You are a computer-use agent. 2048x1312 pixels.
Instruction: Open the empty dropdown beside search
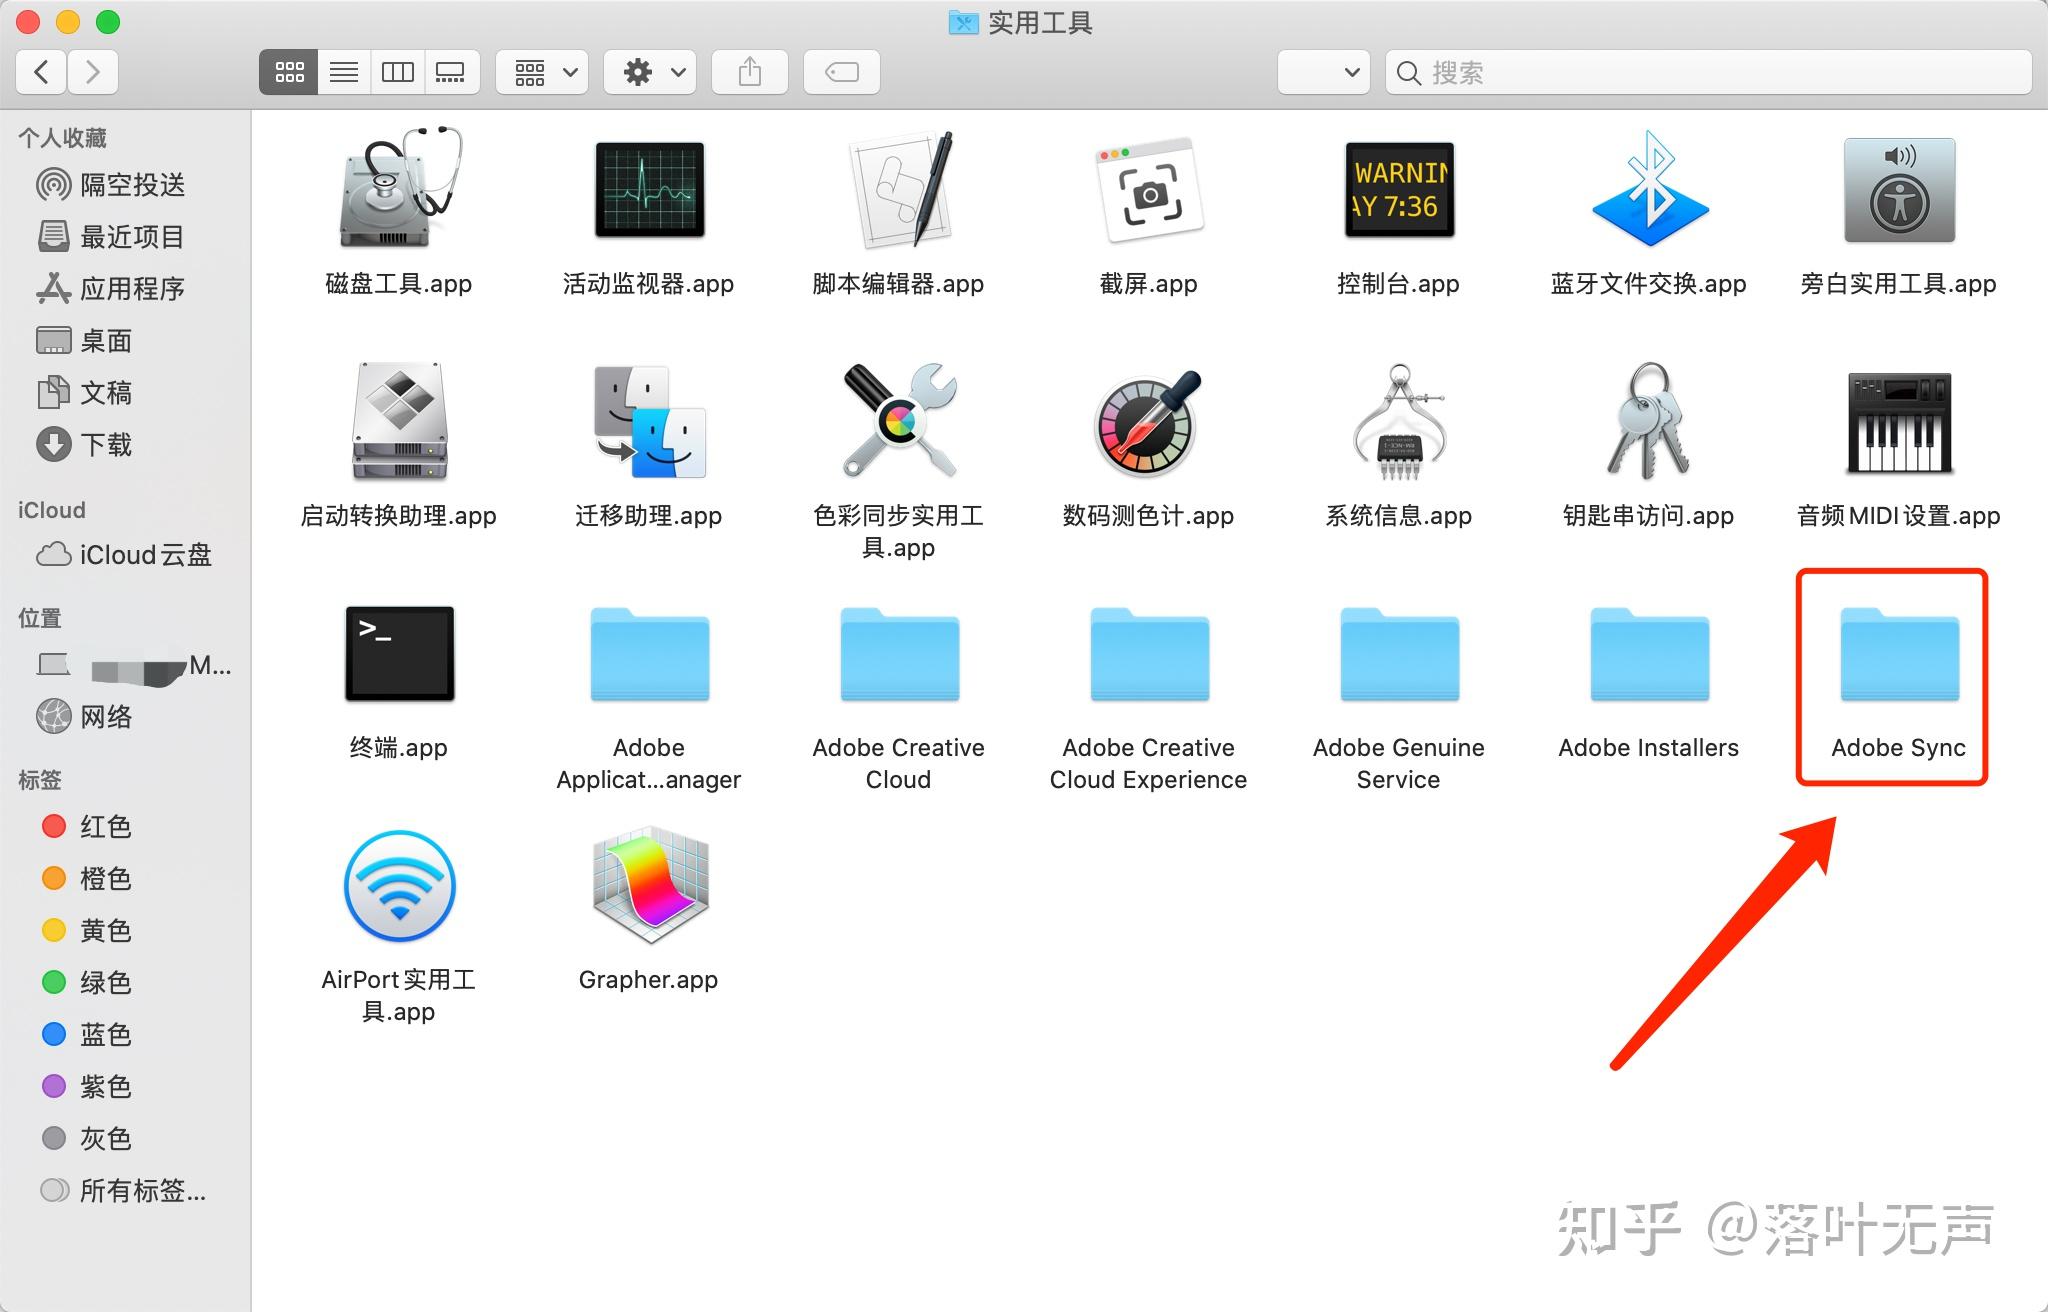click(x=1324, y=72)
